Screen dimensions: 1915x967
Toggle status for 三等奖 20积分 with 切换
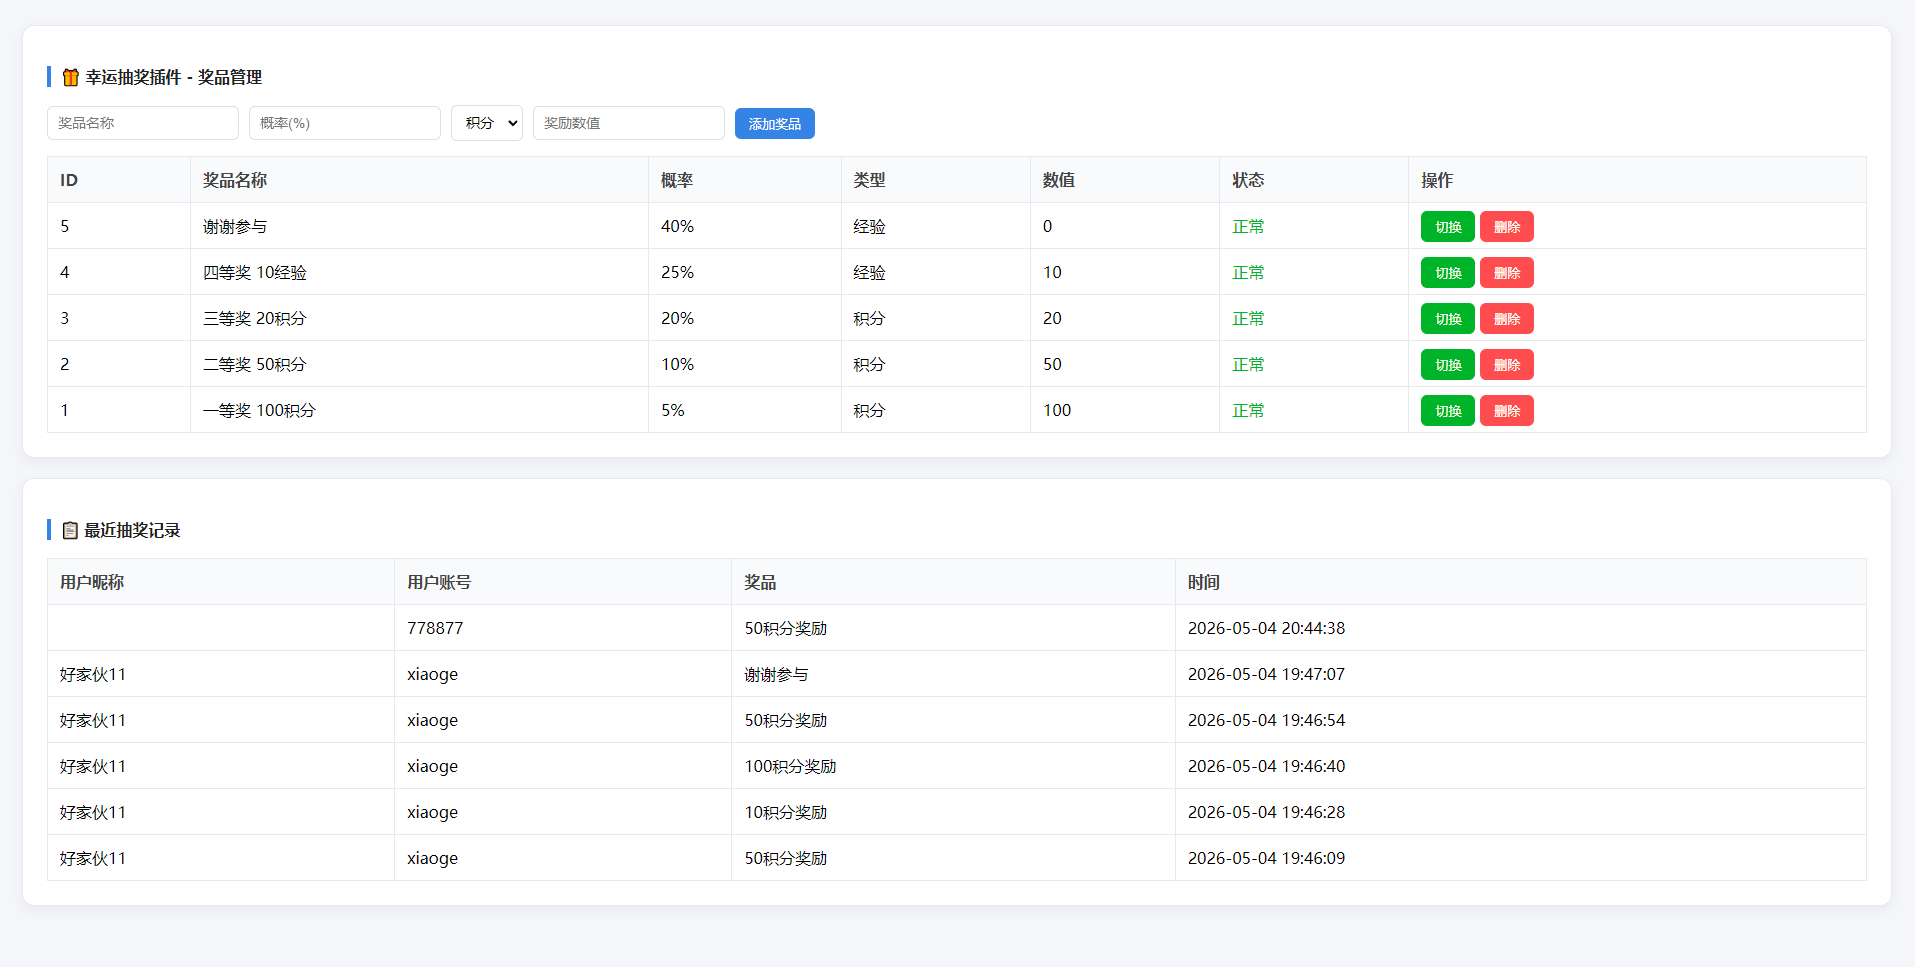(x=1448, y=319)
